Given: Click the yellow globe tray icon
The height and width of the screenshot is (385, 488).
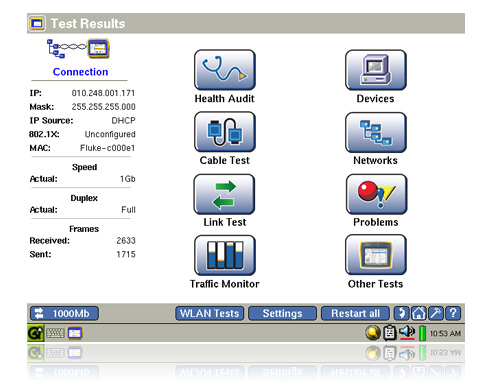Looking at the screenshot, I should (373, 333).
